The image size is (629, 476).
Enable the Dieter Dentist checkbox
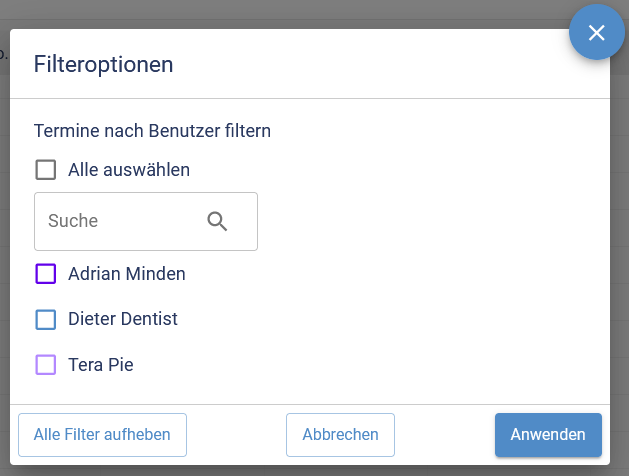[x=46, y=319]
